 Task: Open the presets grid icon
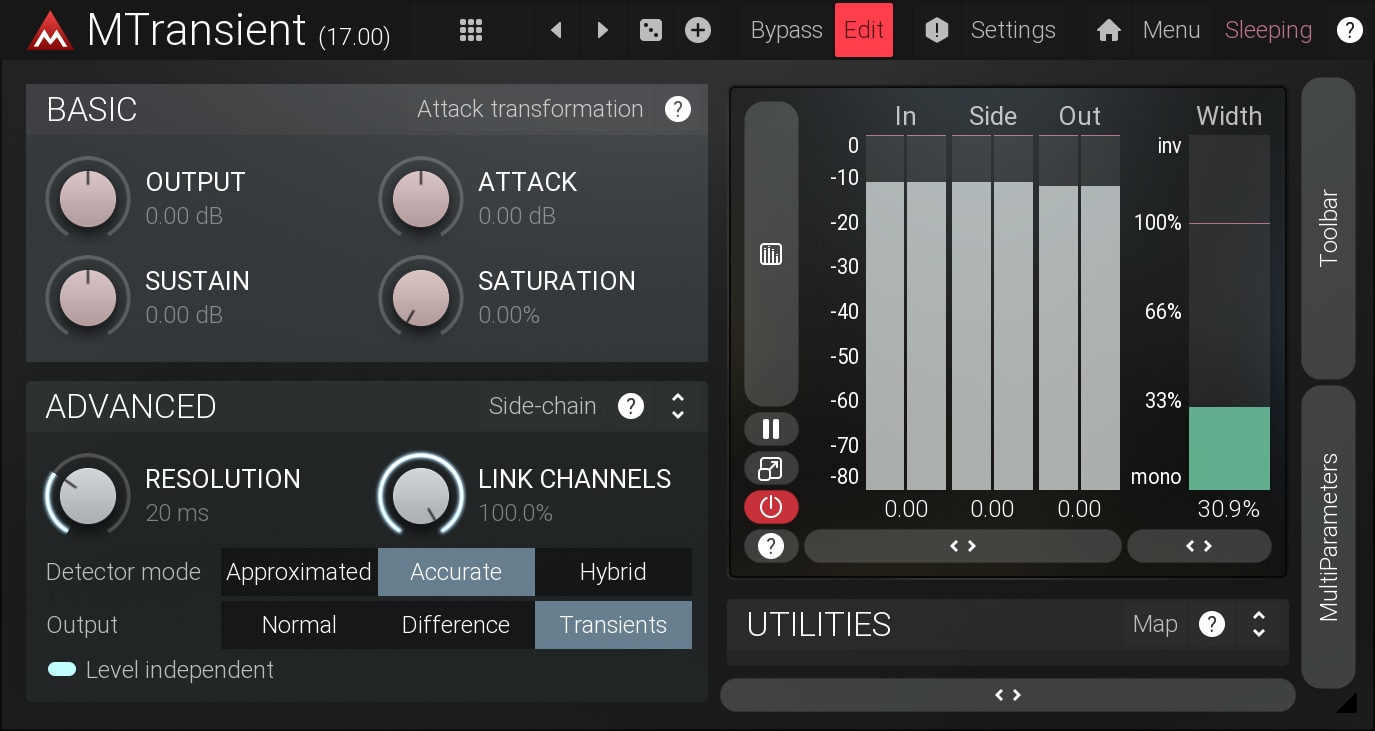471,30
